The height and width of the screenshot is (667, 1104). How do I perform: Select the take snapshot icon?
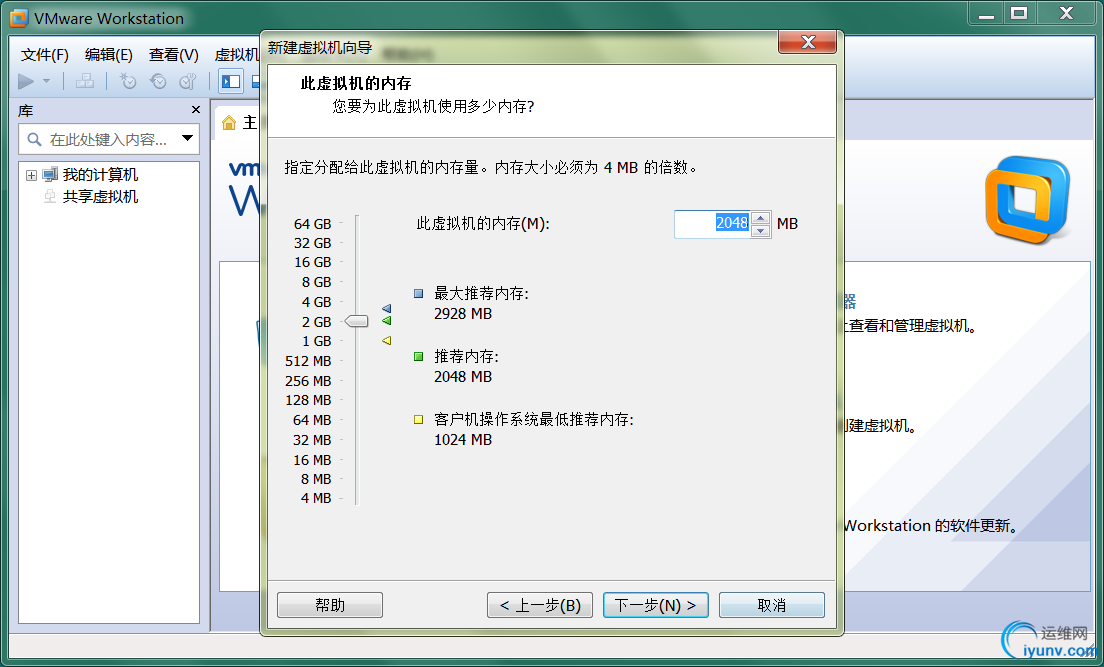(128, 81)
